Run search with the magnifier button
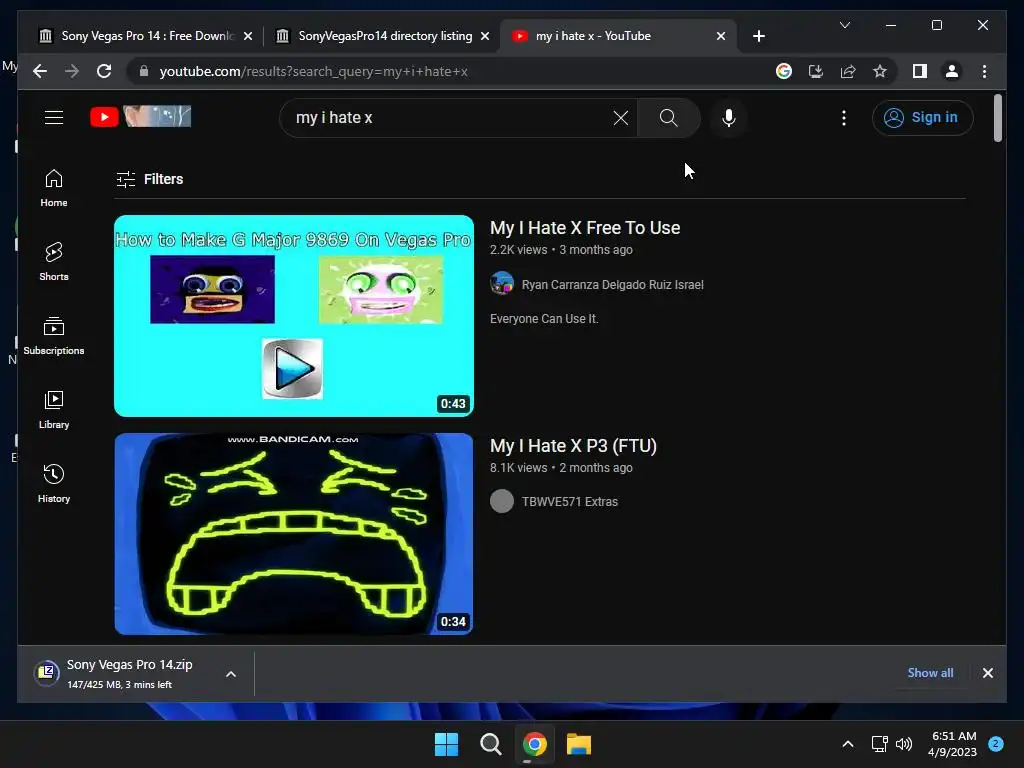The image size is (1024, 768). pos(668,118)
